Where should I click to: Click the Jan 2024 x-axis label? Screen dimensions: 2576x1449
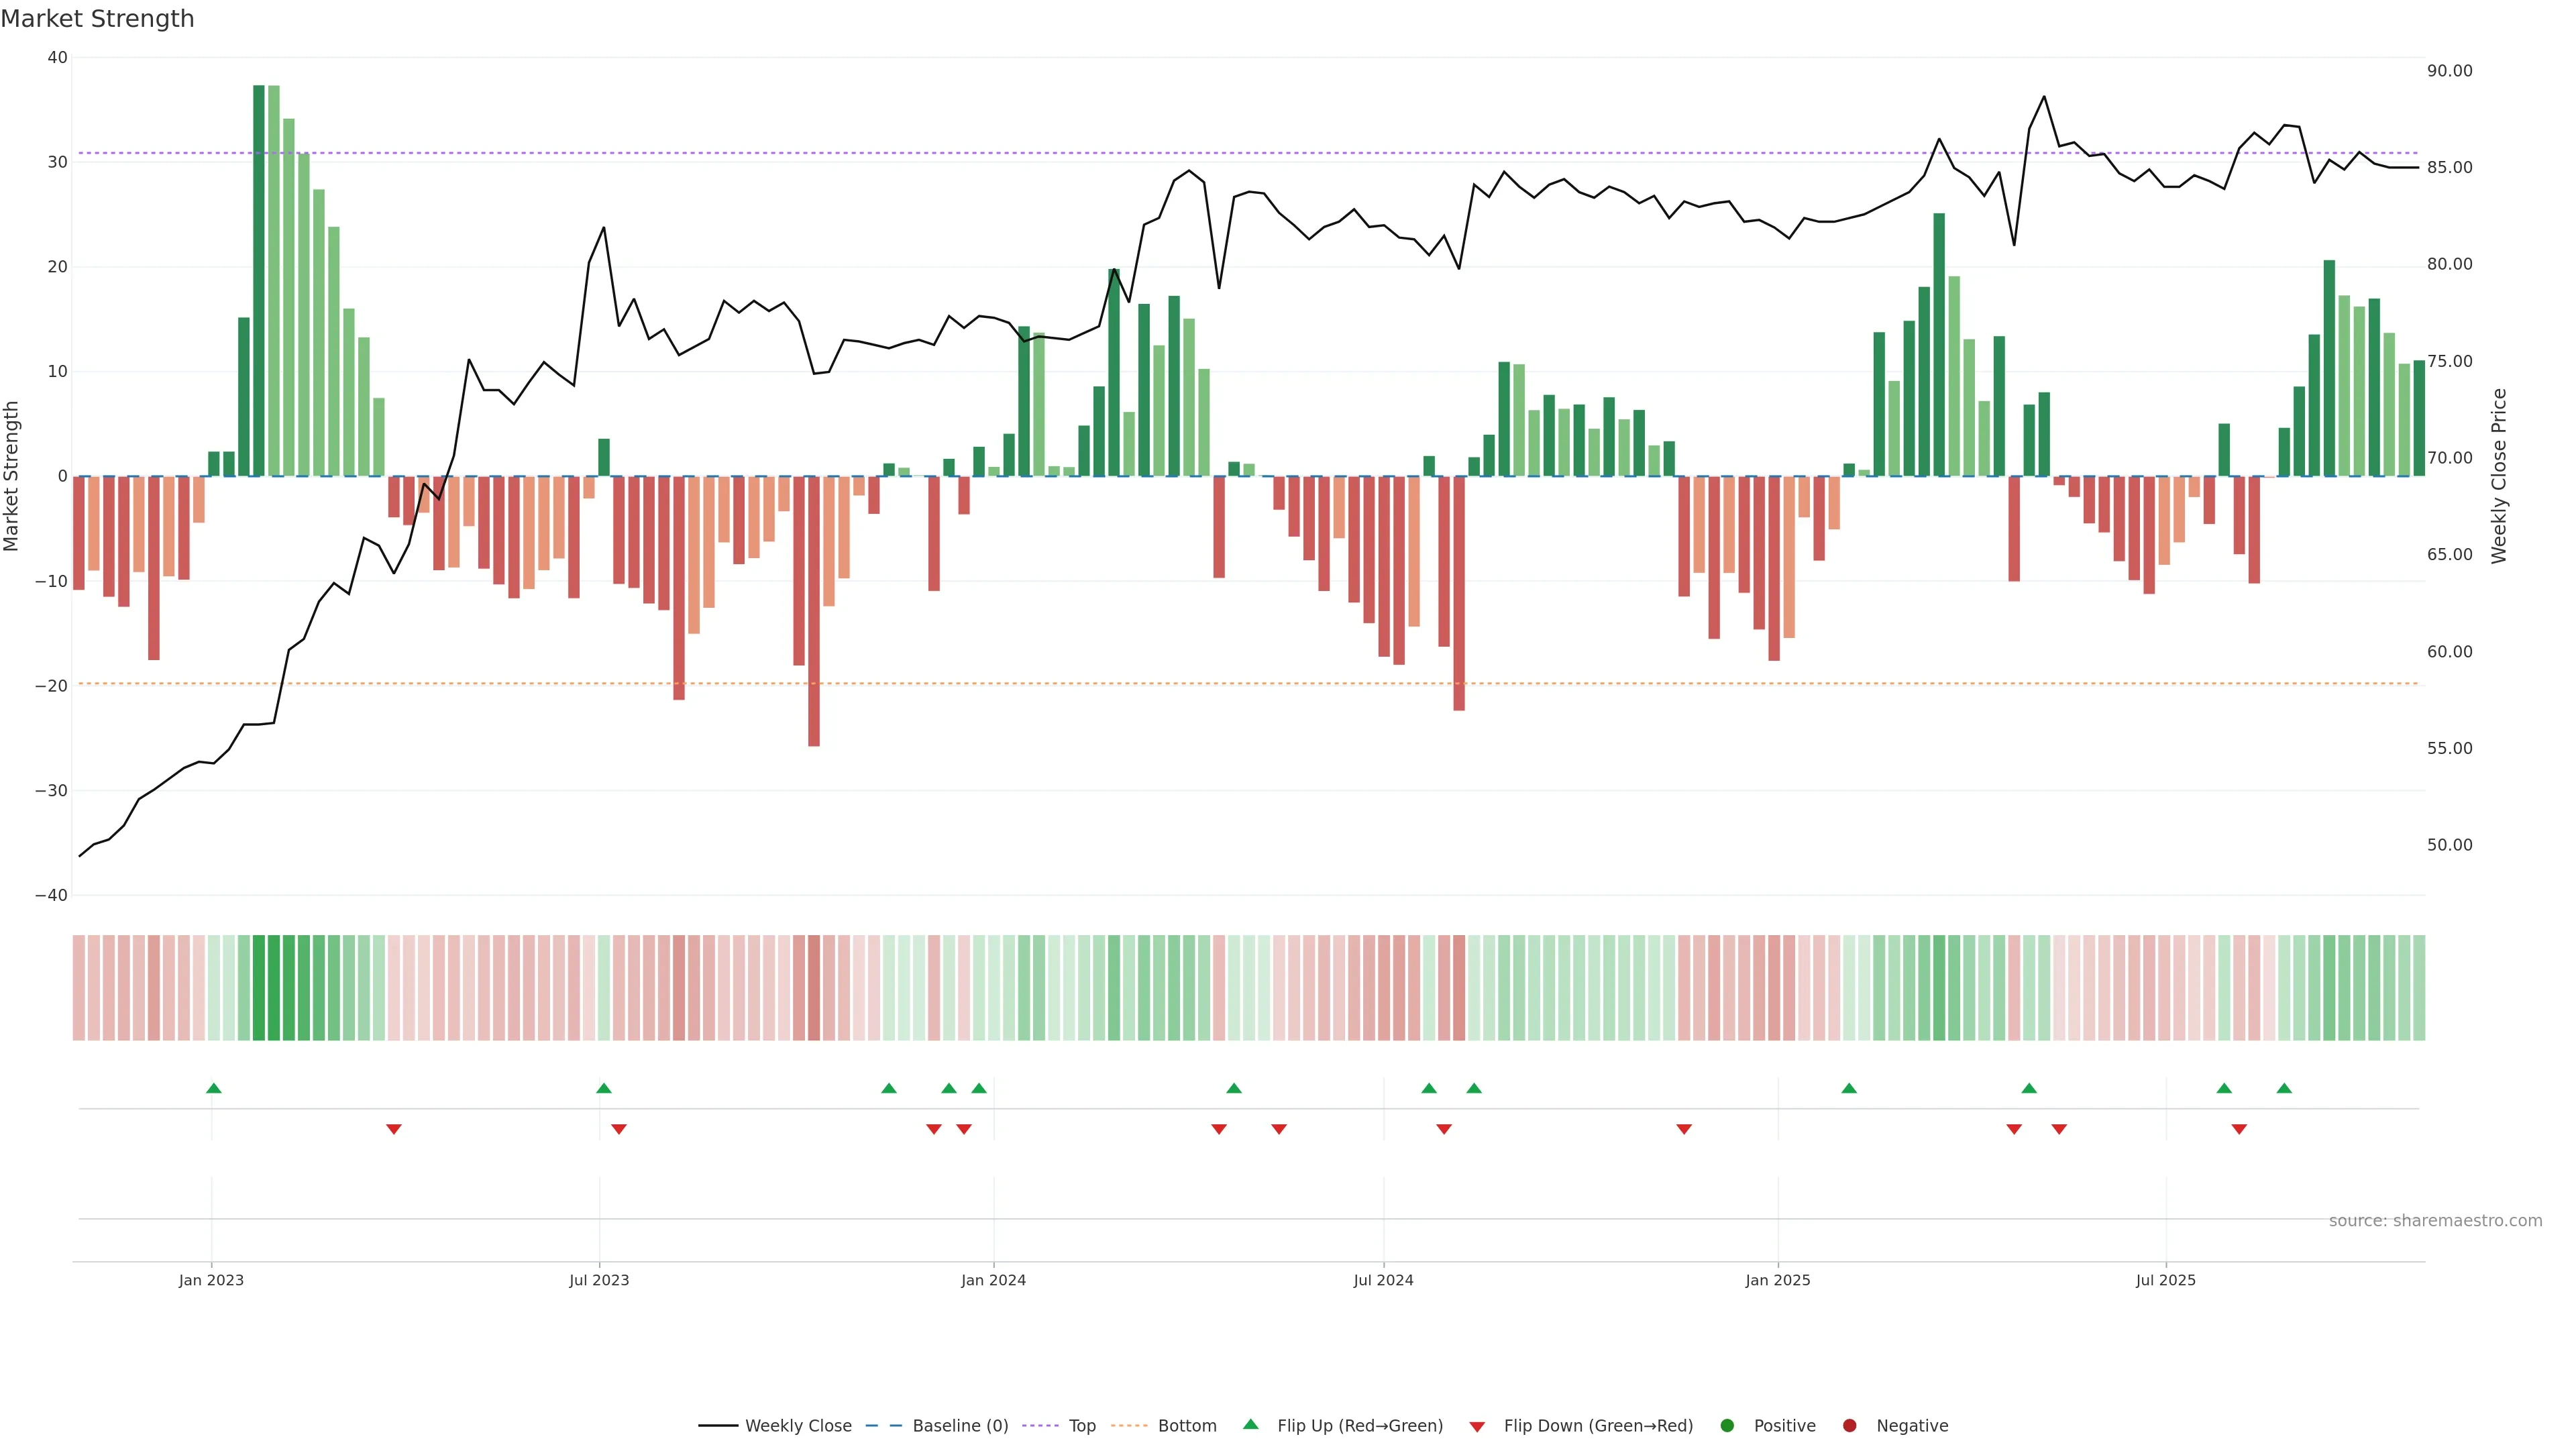(993, 1280)
